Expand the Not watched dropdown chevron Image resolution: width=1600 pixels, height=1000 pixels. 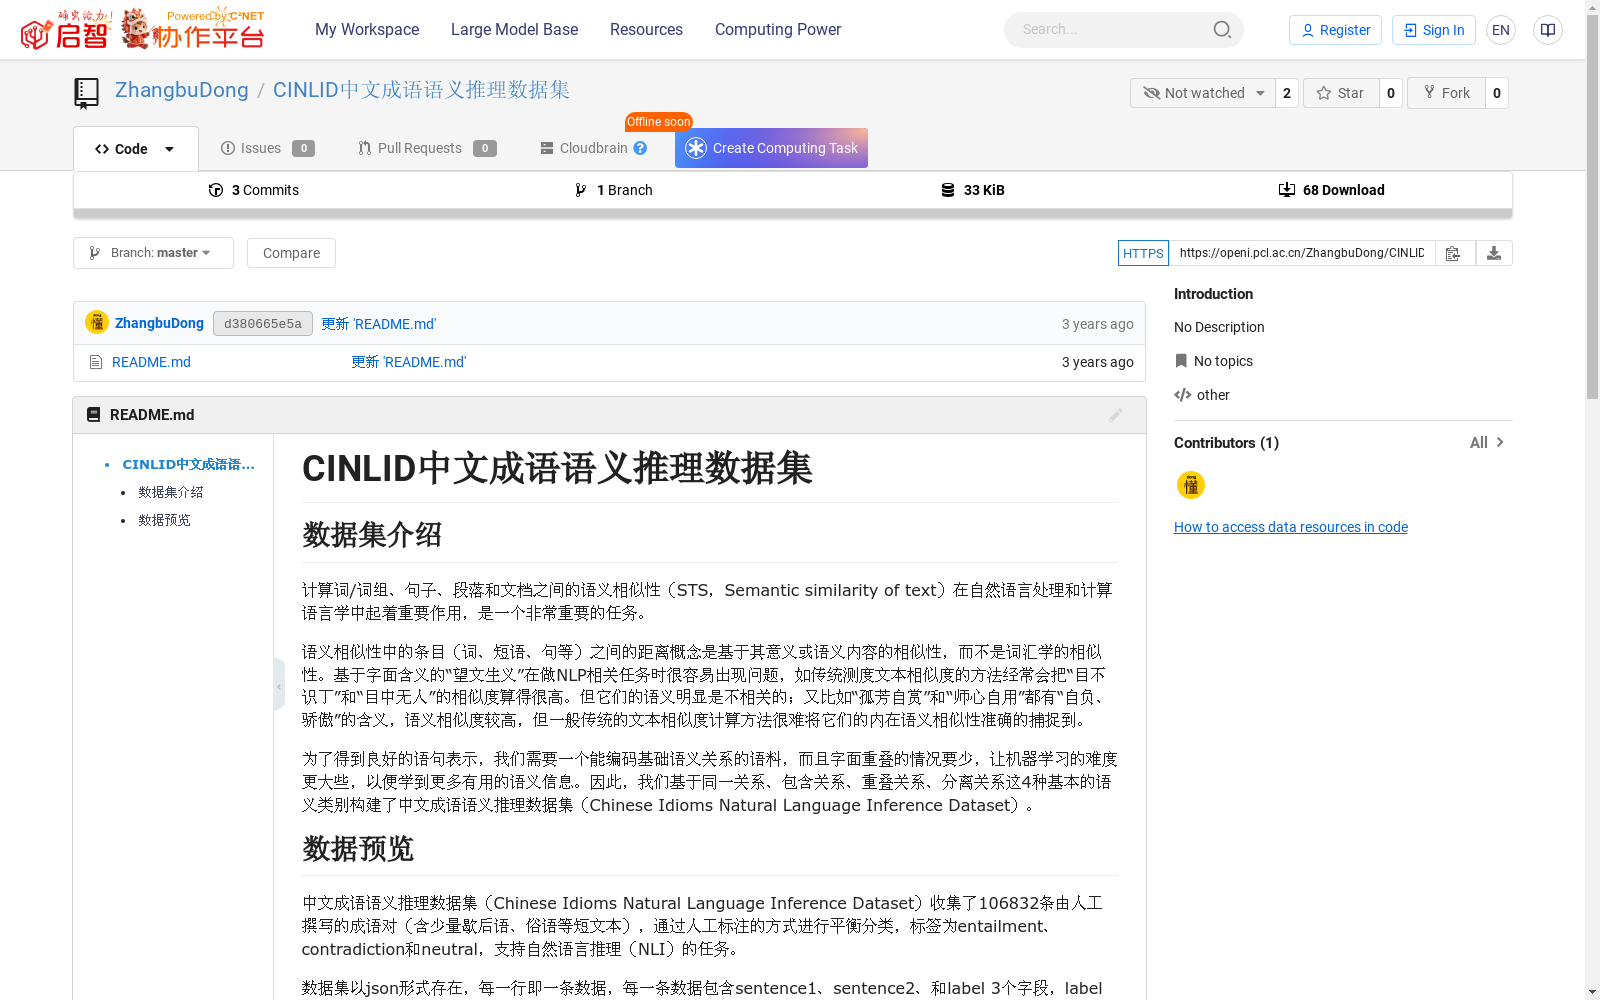(x=1258, y=92)
